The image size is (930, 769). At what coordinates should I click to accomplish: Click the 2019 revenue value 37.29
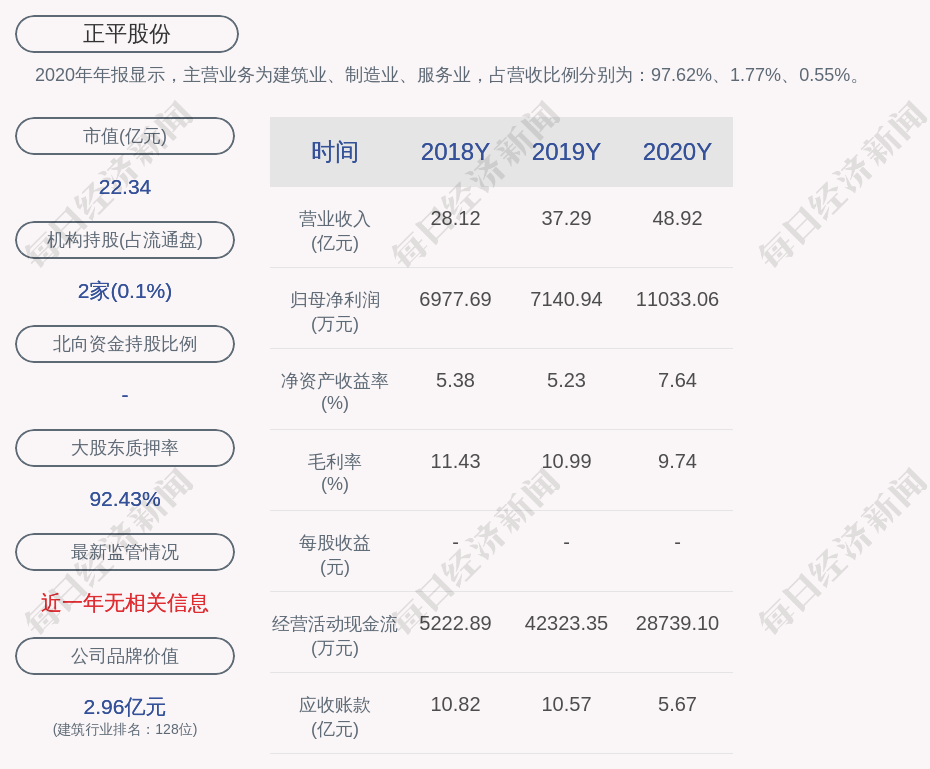pos(566,218)
